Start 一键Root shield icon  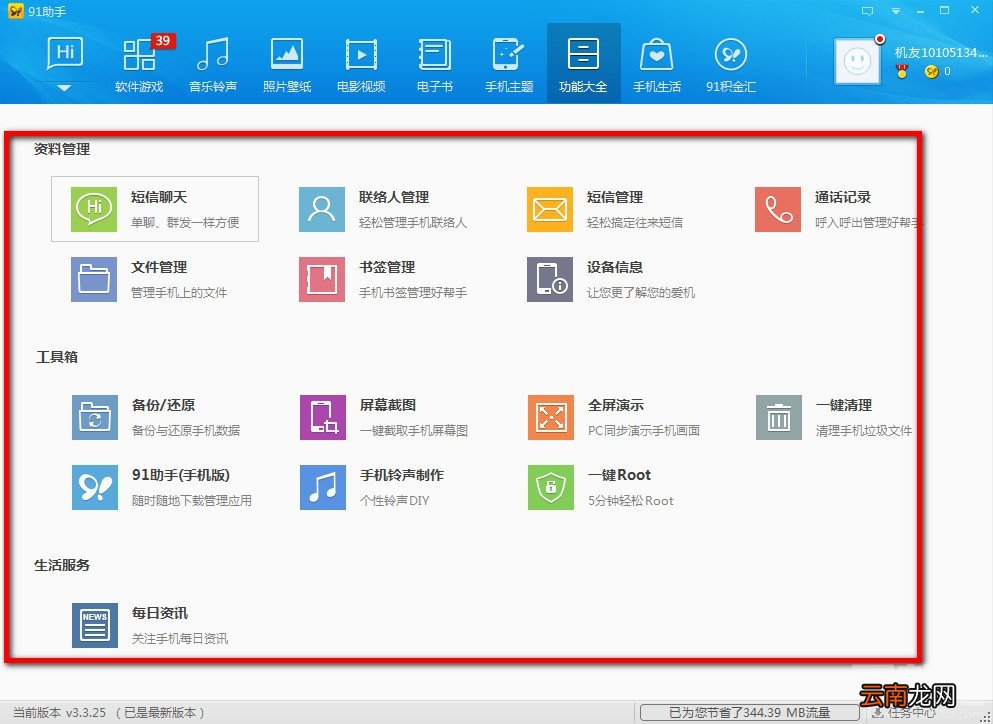pos(551,487)
